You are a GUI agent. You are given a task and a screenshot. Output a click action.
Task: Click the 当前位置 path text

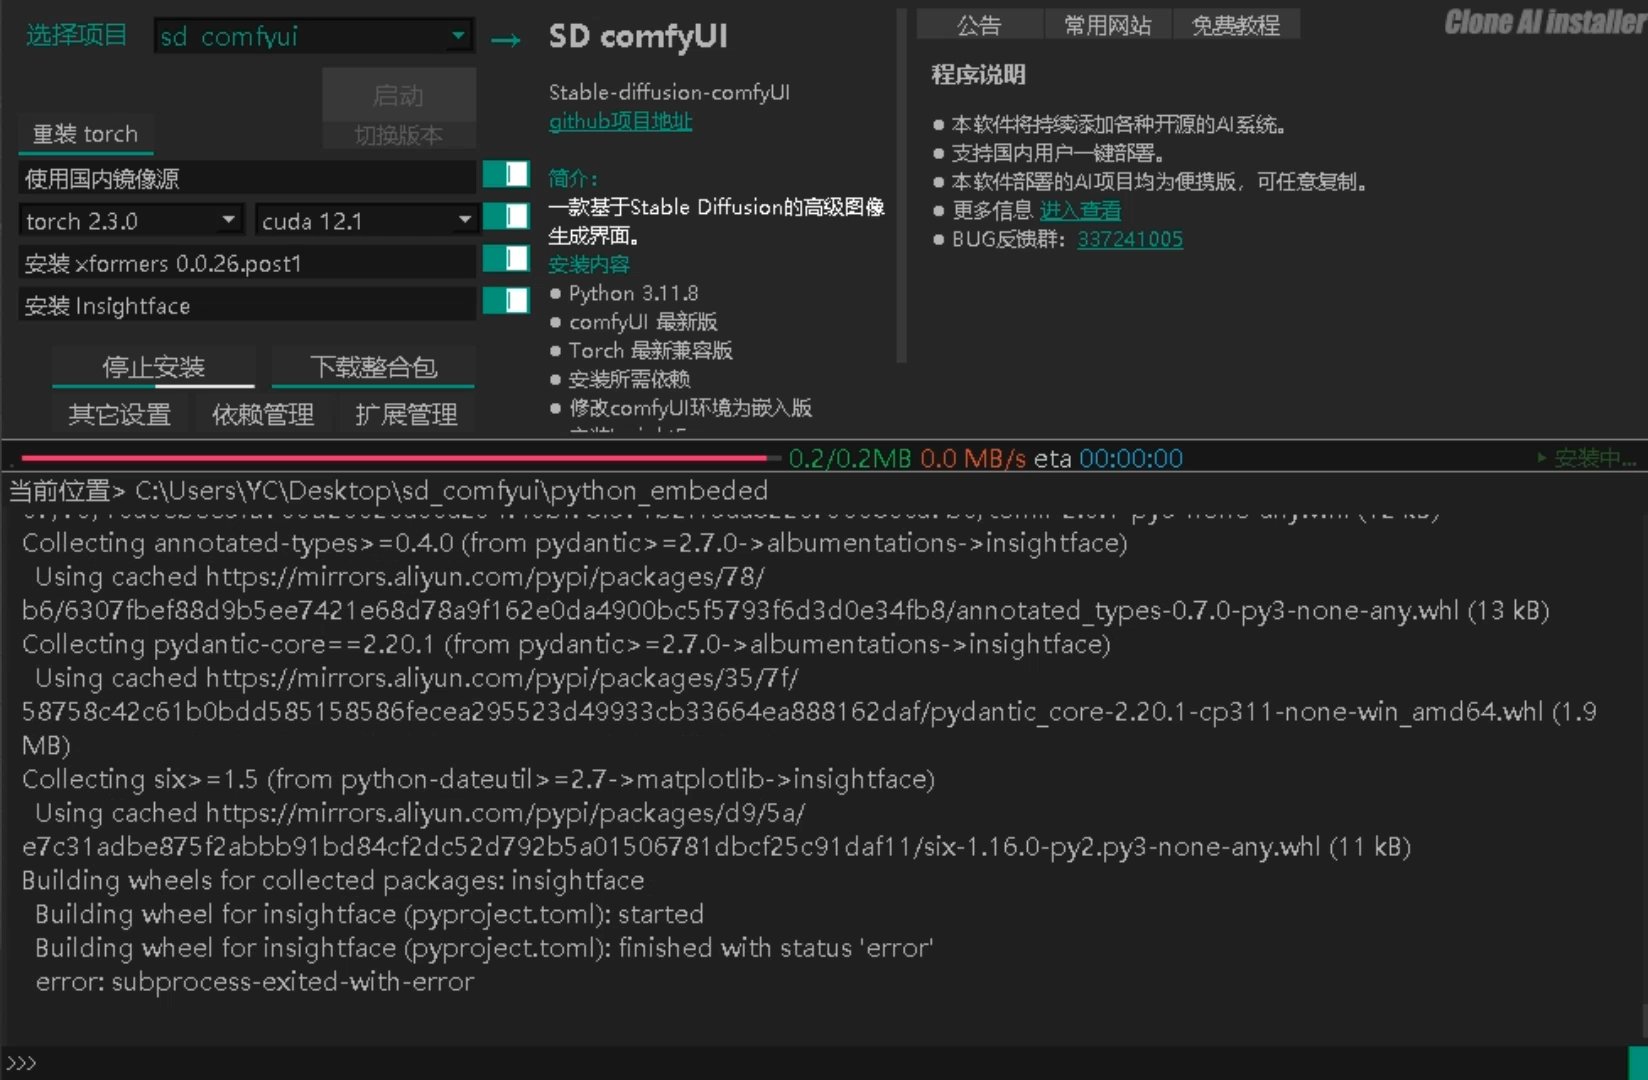tap(388, 491)
